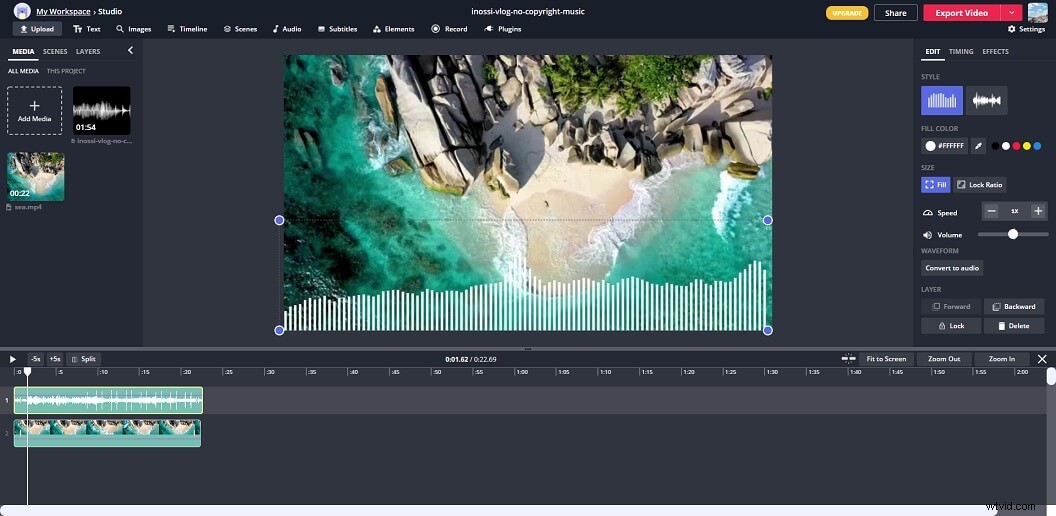Pick the blue color swatch
This screenshot has width=1056, height=516.
1037,146
